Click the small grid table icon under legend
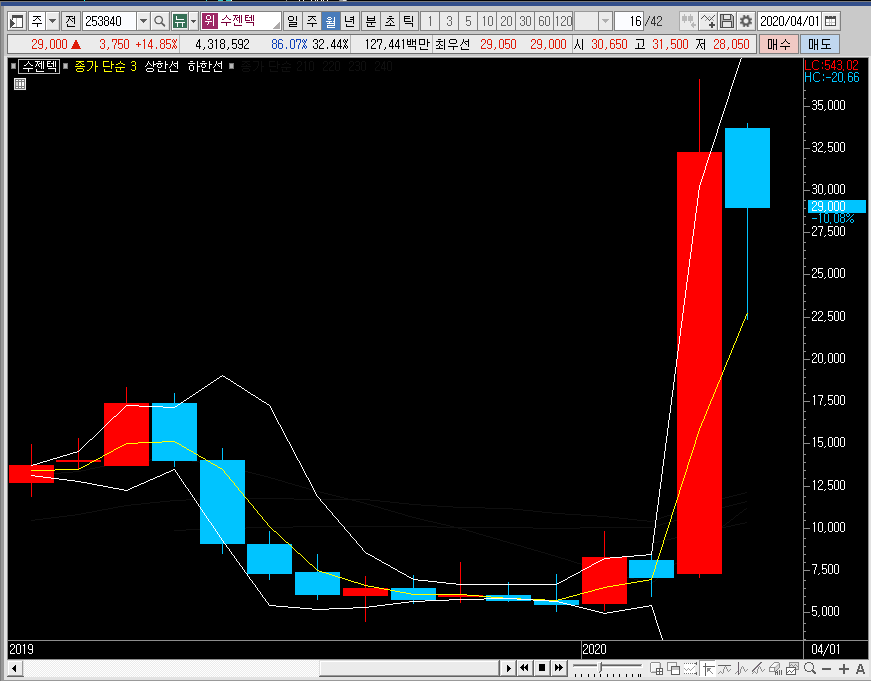Image resolution: width=871 pixels, height=681 pixels. pyautogui.click(x=20, y=84)
